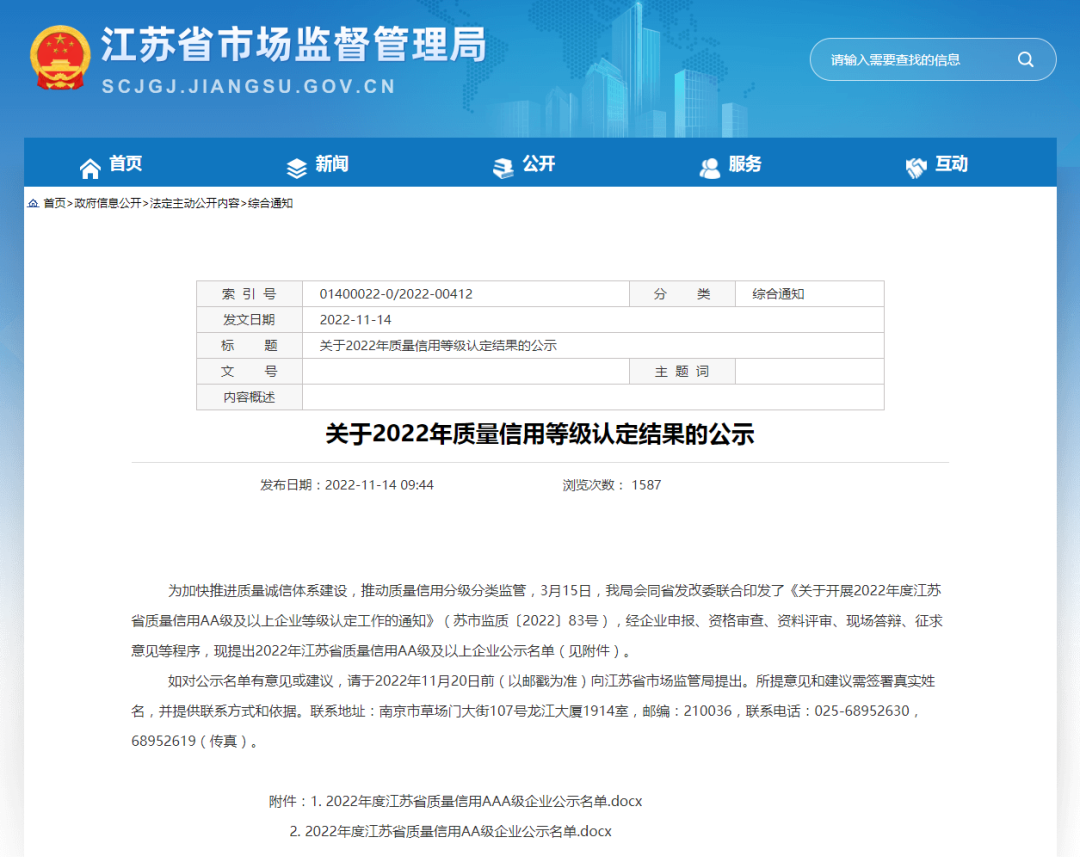Screen dimensions: 1080x862
Task: Go to 政府信息公开 breadcrumb link
Action: (x=107, y=203)
